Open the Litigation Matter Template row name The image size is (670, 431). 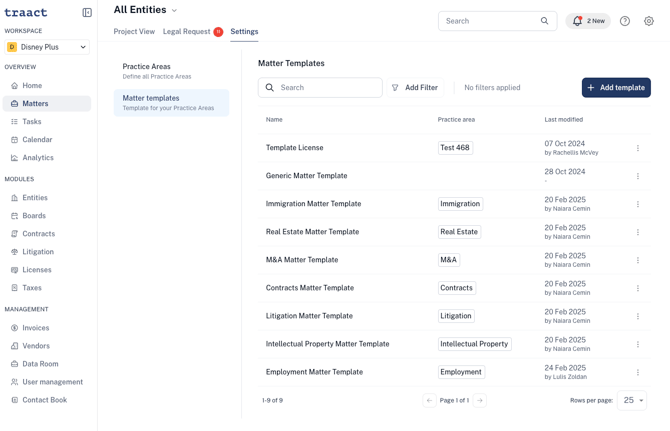(309, 316)
